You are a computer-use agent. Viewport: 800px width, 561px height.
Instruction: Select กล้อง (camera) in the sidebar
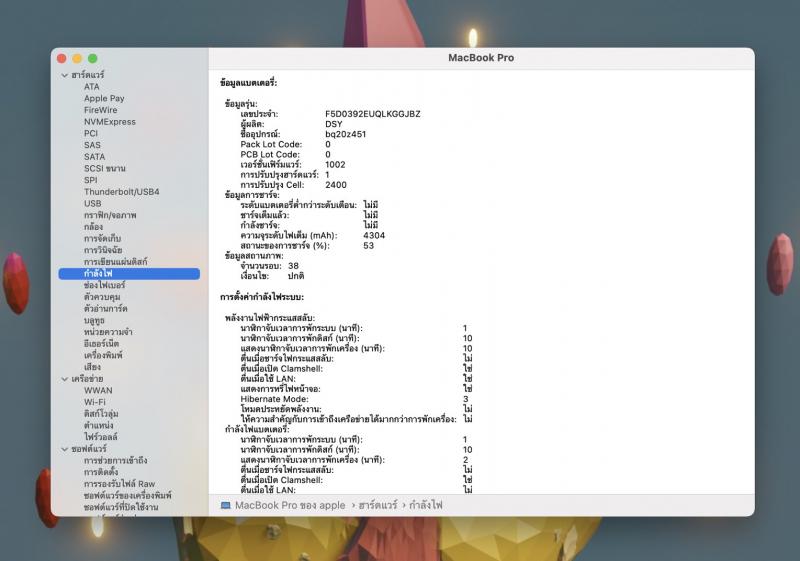point(93,227)
